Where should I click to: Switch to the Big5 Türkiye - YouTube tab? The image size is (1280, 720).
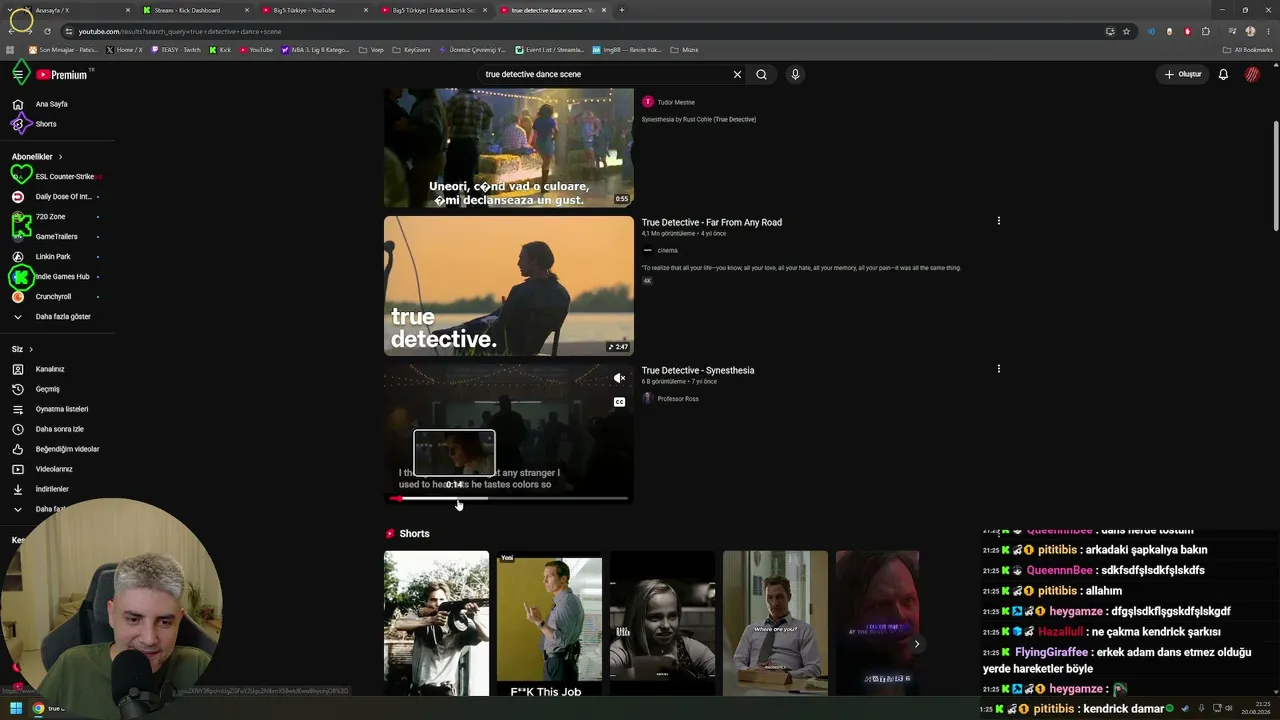coord(313,10)
